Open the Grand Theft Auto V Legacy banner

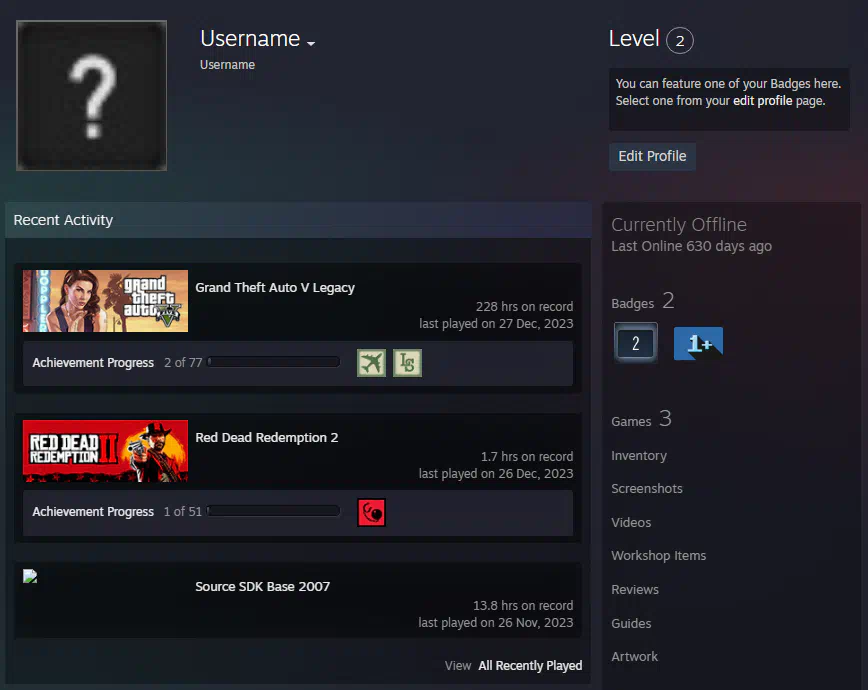pyautogui.click(x=105, y=301)
